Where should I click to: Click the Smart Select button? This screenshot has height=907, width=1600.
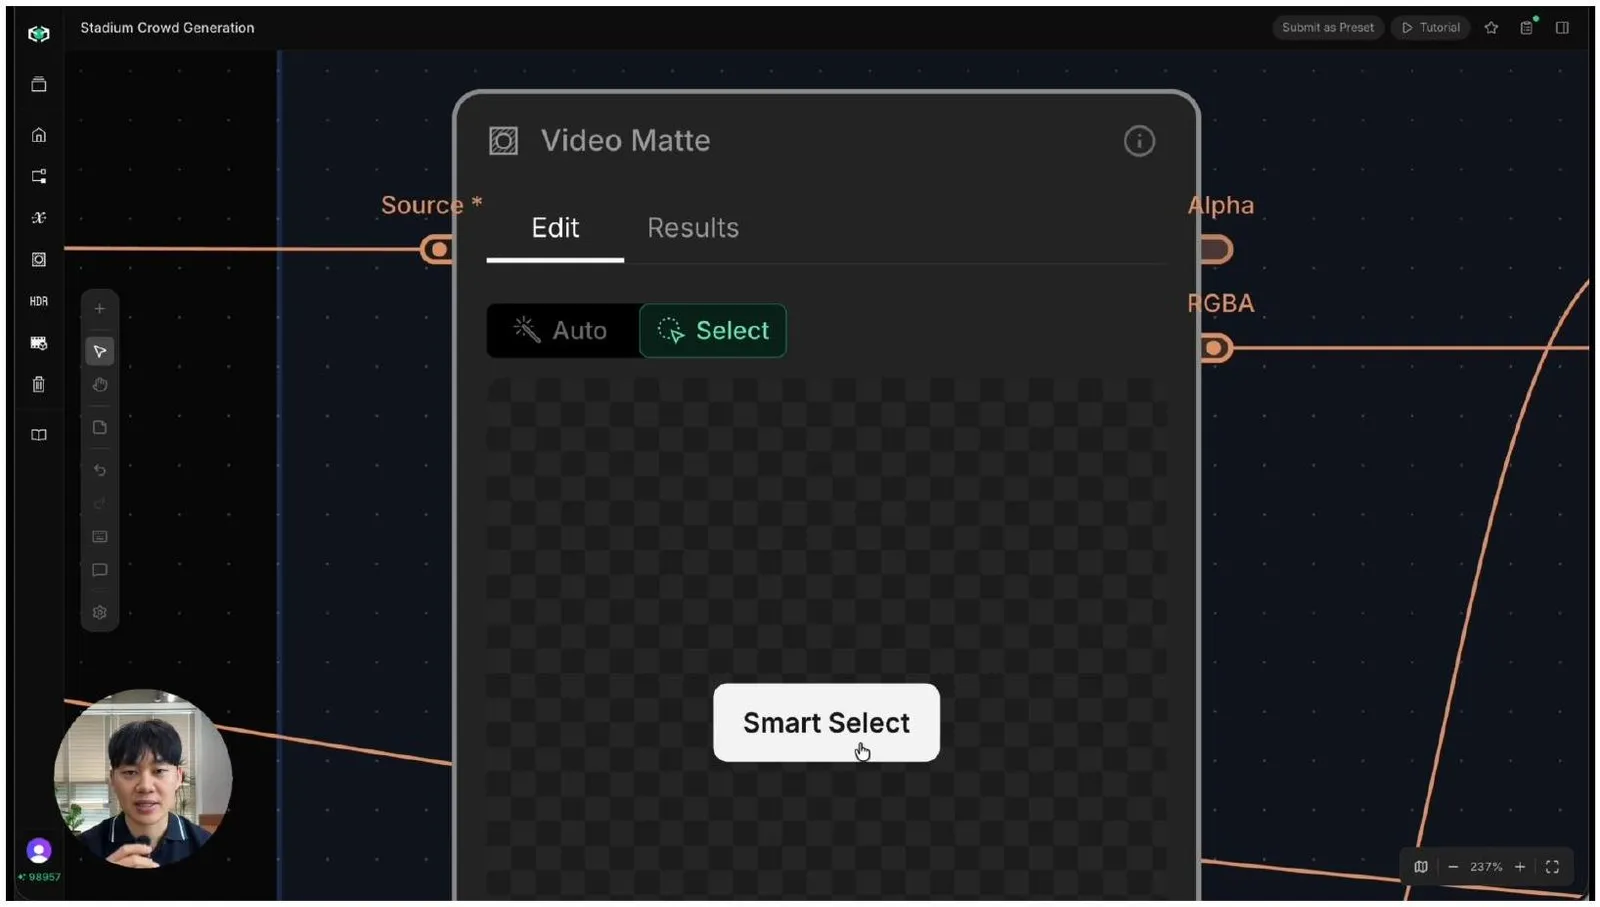[x=826, y=723]
